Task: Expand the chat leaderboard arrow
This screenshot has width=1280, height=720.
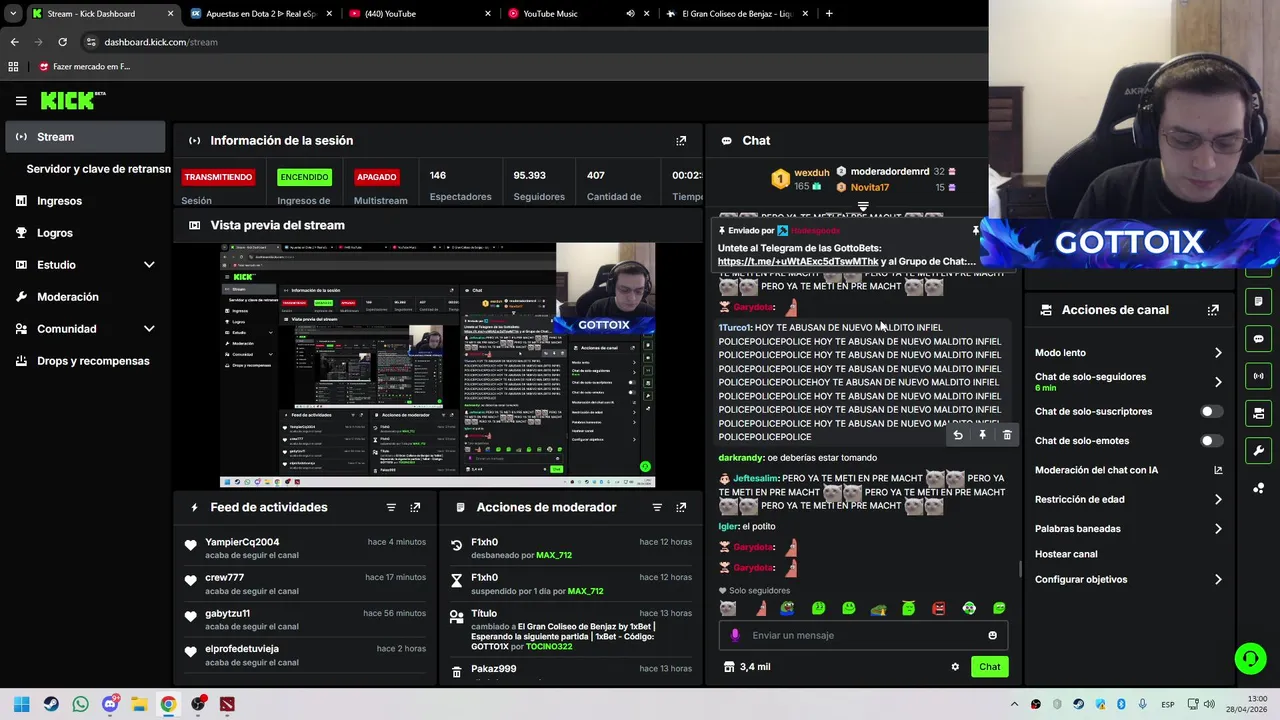Action: click(x=863, y=207)
